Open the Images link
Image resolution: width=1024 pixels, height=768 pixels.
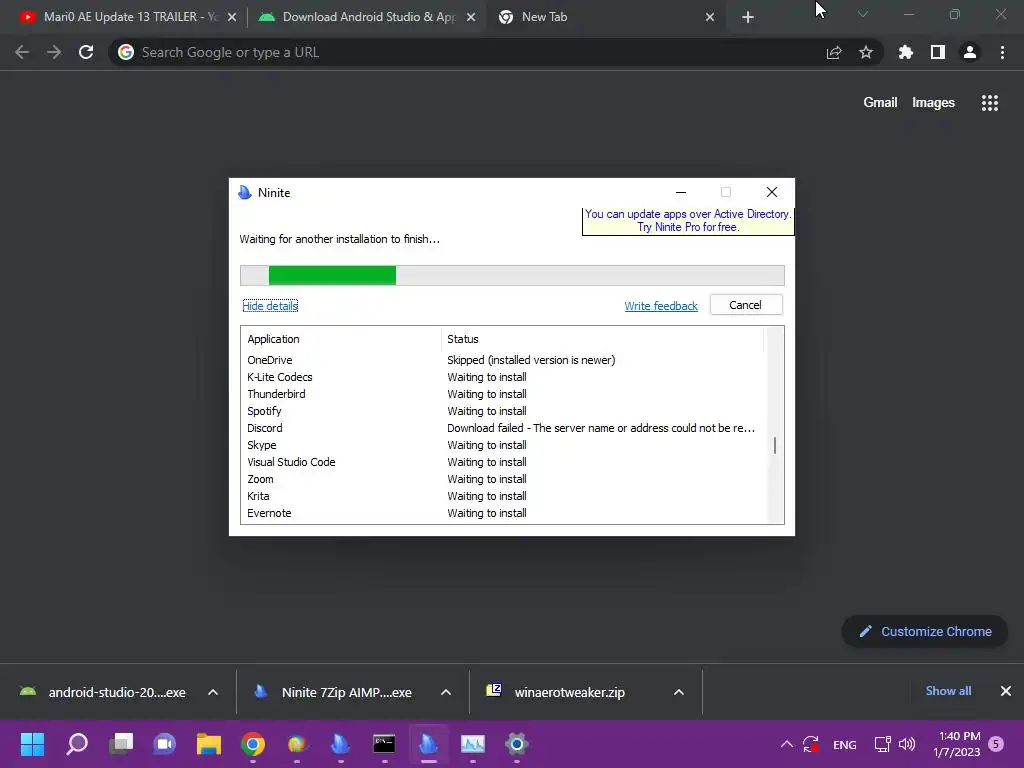[x=933, y=103]
